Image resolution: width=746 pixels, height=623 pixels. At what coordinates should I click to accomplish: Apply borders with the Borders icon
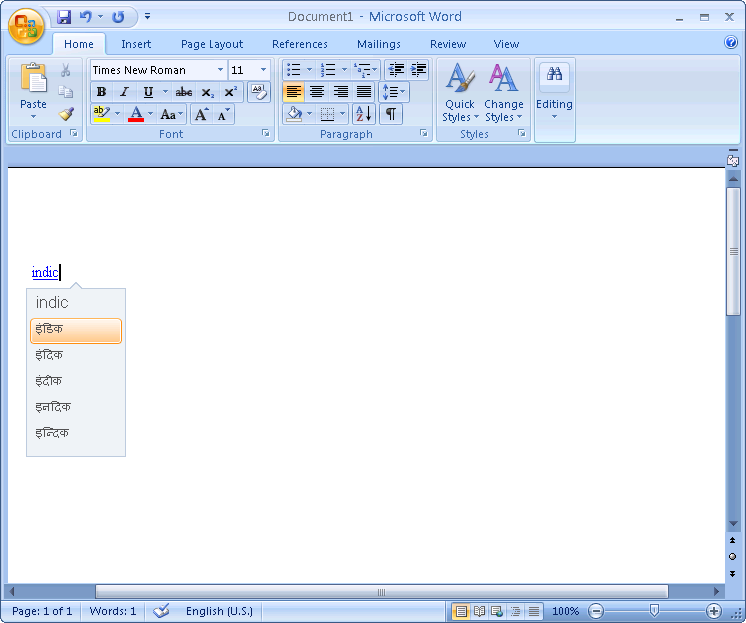(327, 114)
